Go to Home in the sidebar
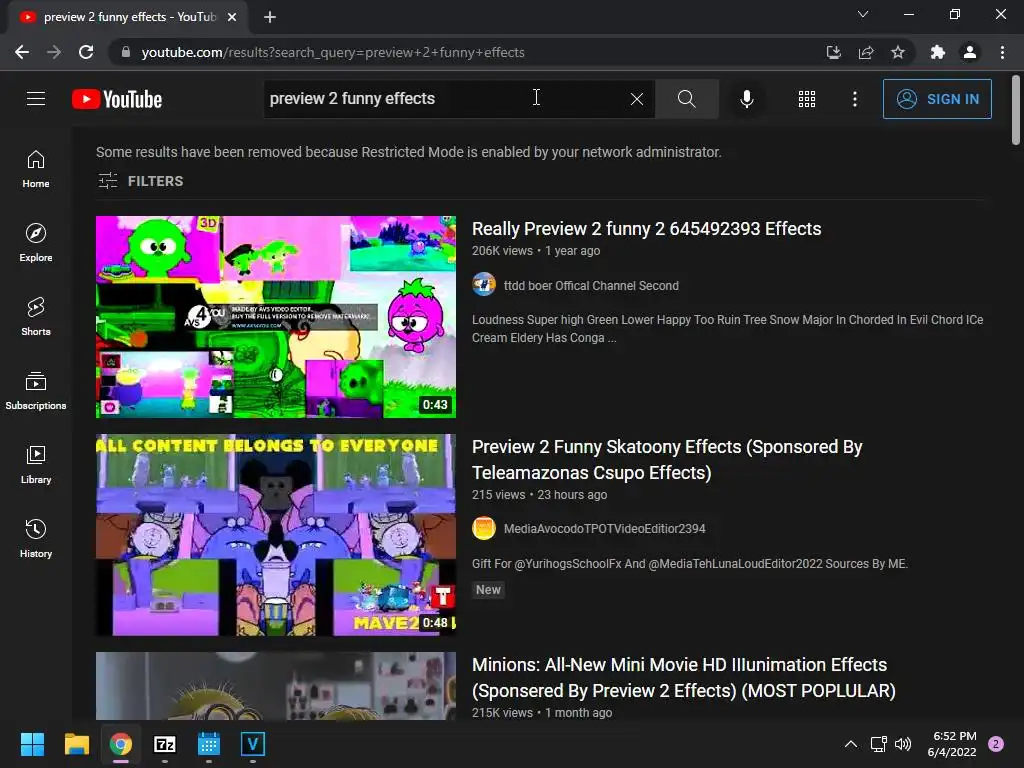Screen dimensions: 1024x768 tap(36, 169)
